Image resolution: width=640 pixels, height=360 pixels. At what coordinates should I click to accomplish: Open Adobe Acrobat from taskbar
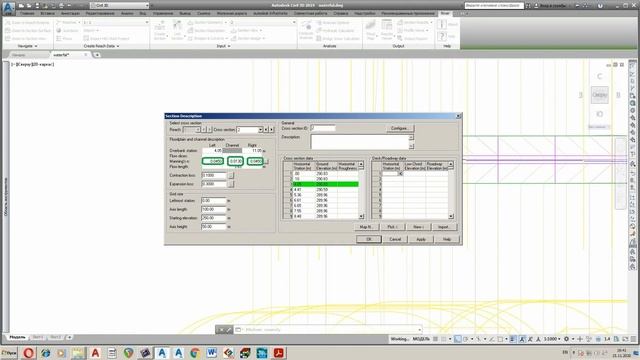(279, 353)
